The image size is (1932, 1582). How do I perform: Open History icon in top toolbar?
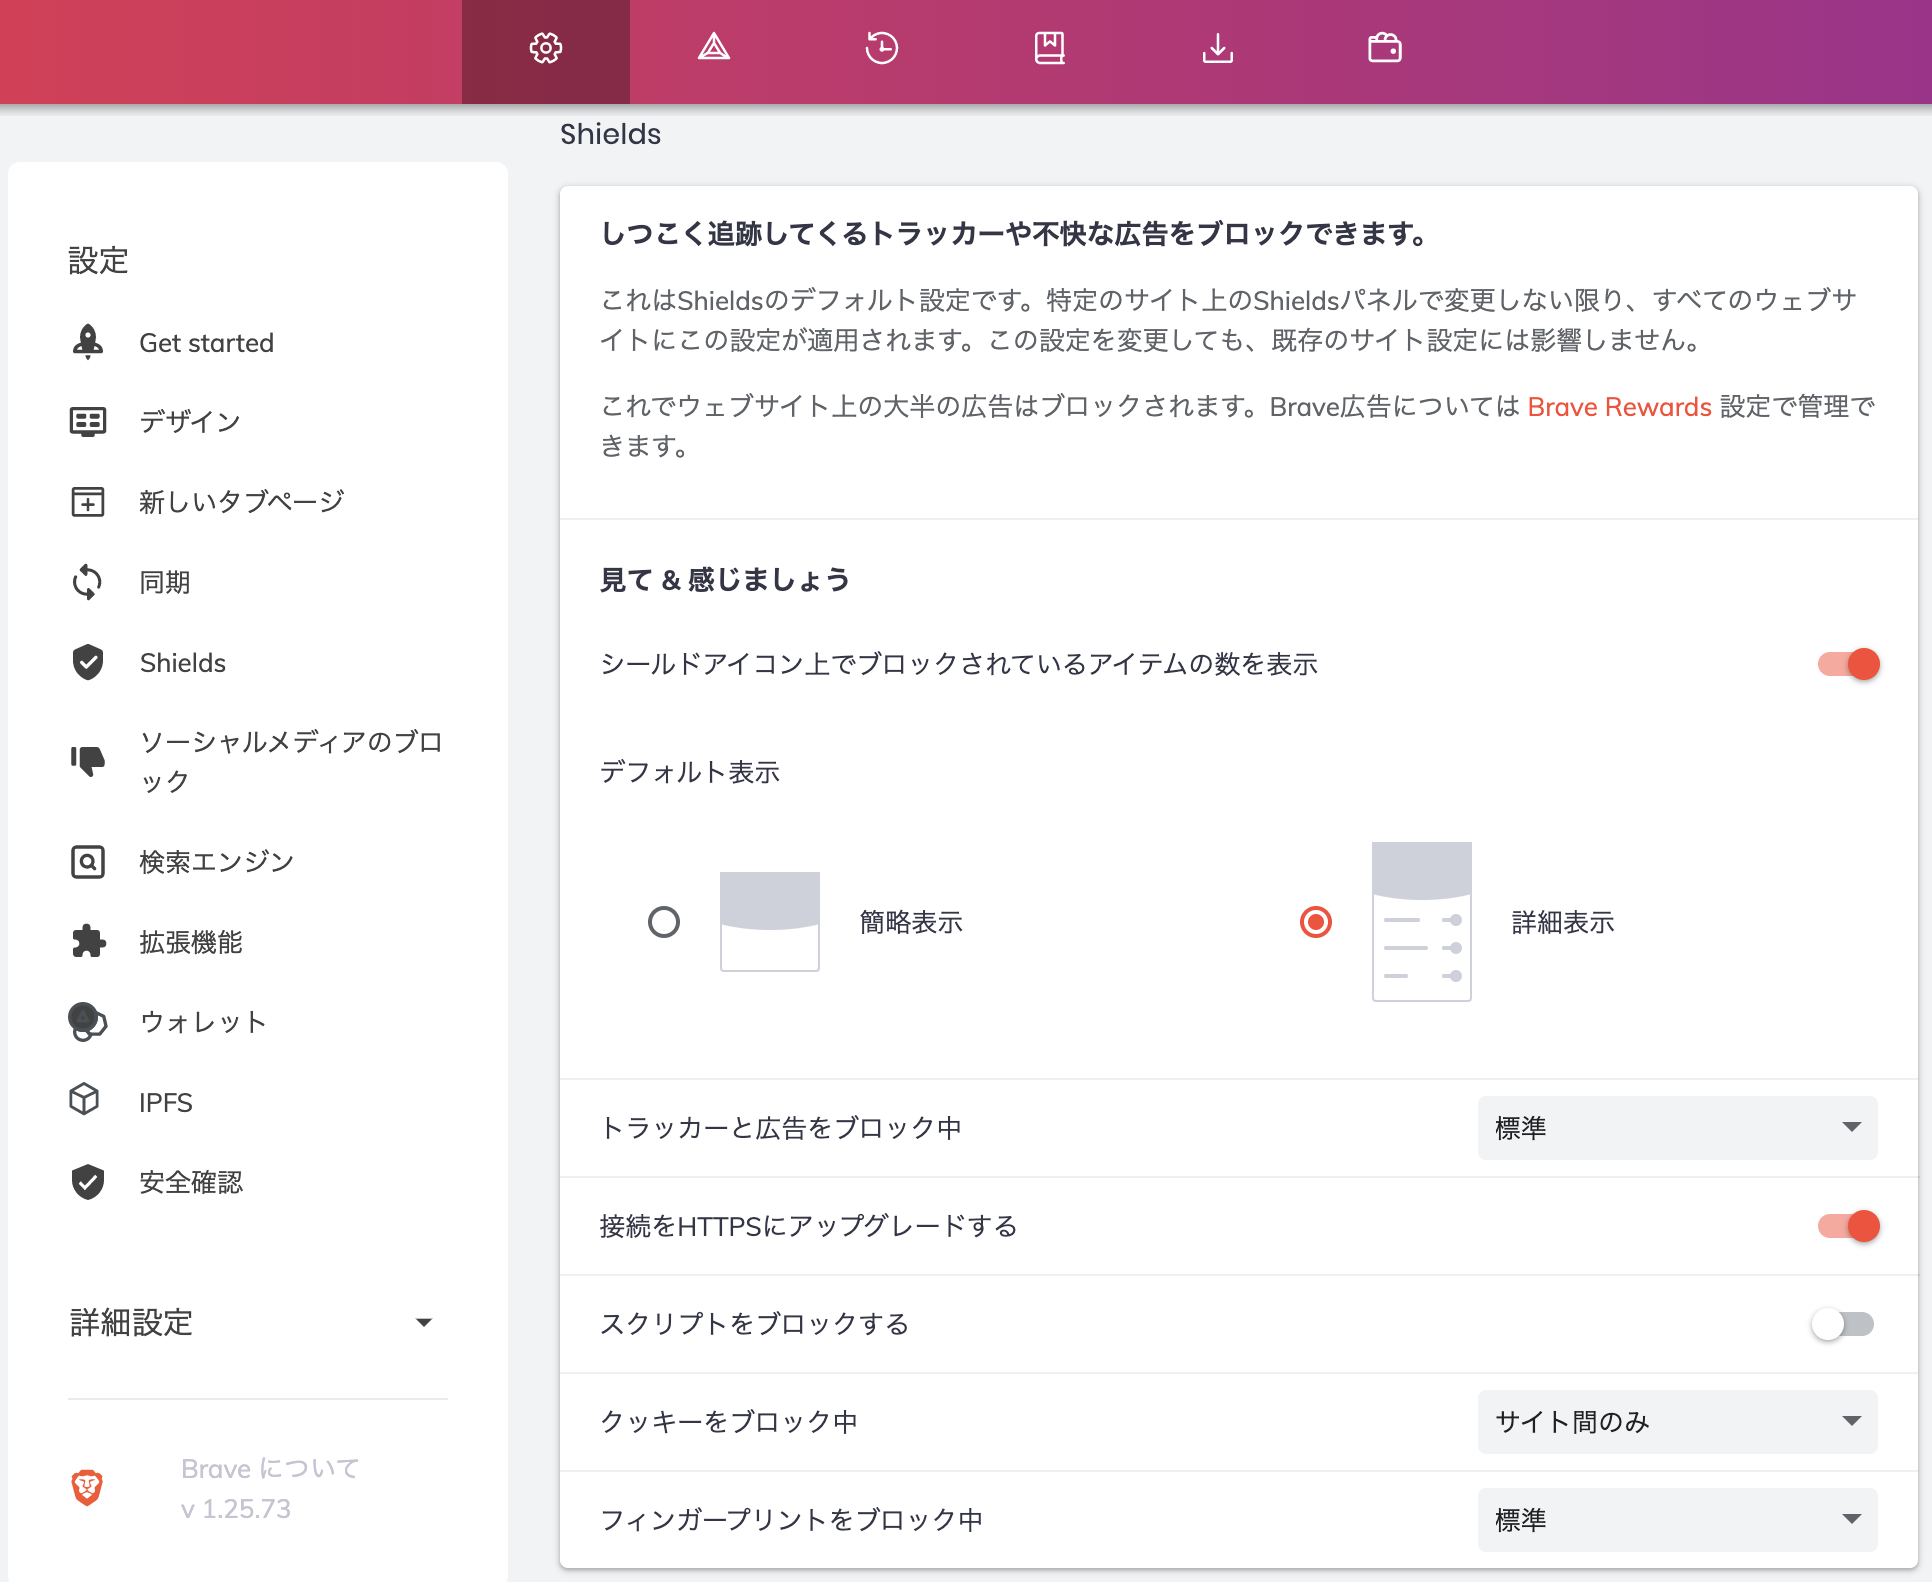pos(881,47)
